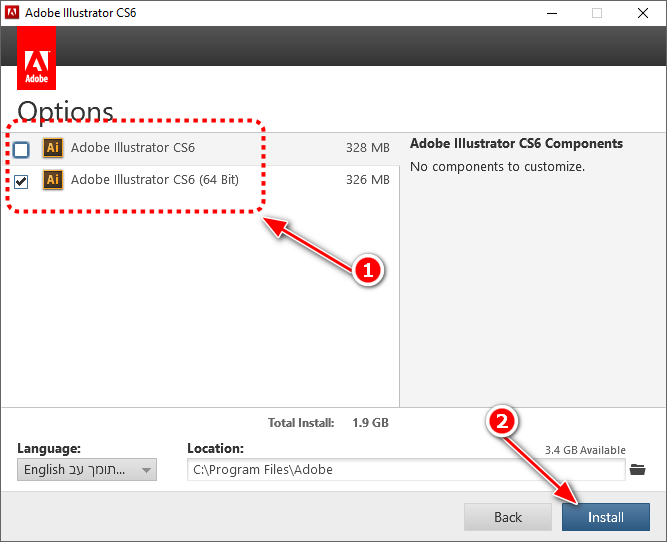Viewport: 667px width, 542px height.
Task: Click the 328 MB size value
Action: 367,149
